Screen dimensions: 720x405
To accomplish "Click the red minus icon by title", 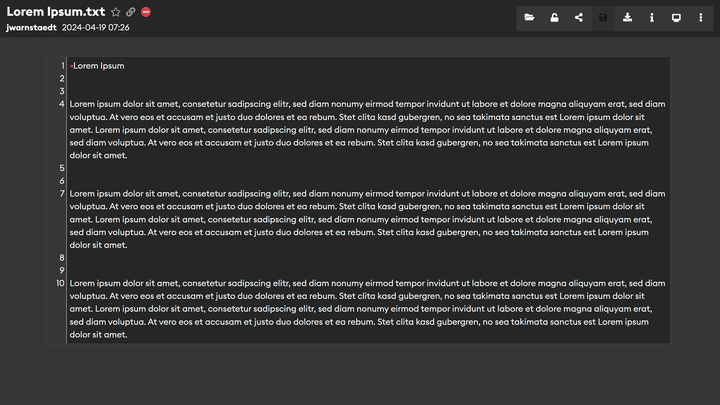I will (x=146, y=12).
